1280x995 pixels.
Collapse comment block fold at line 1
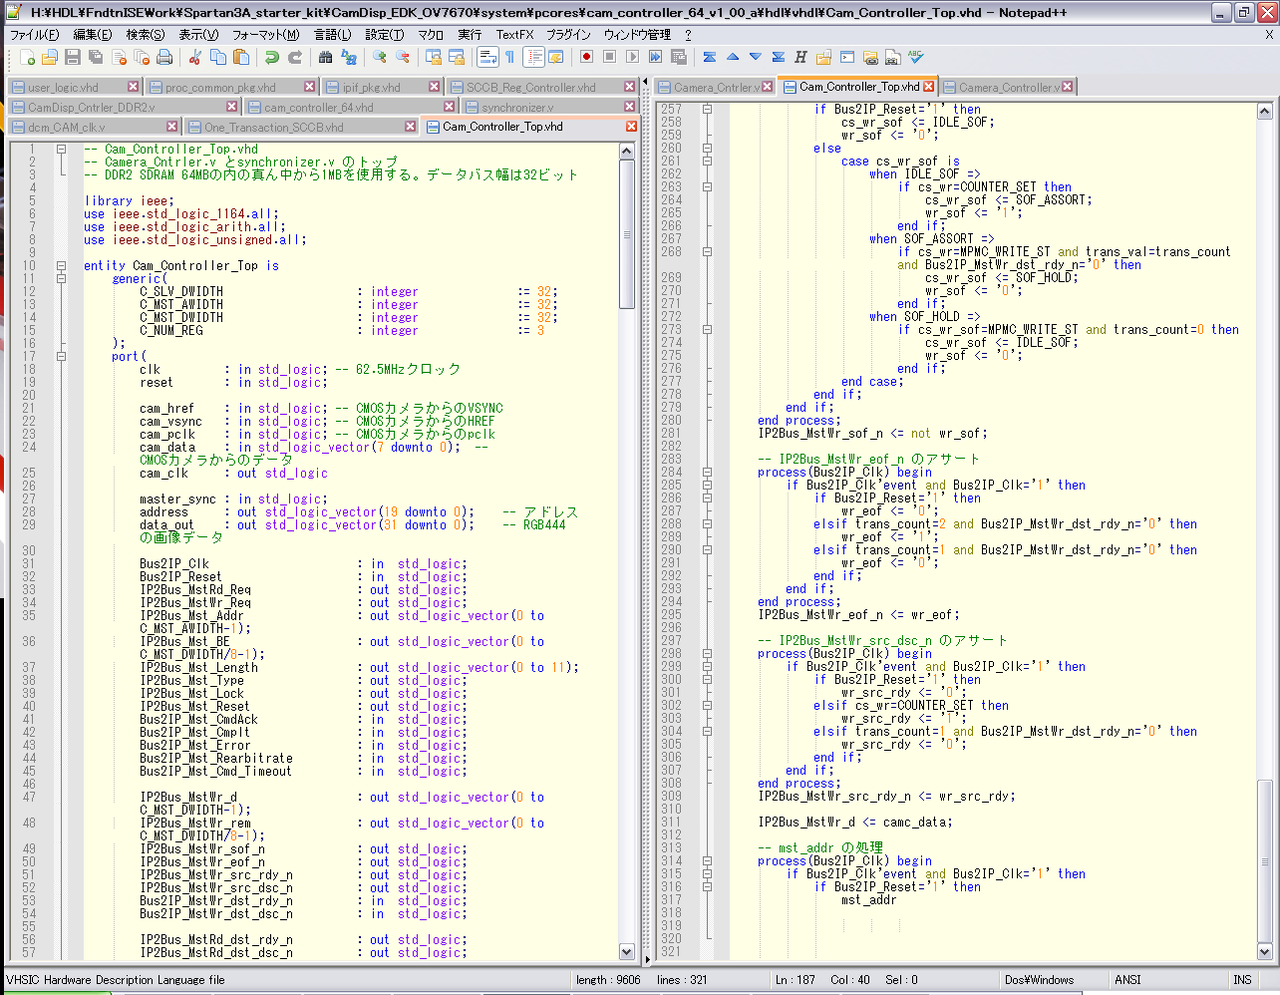(x=61, y=149)
